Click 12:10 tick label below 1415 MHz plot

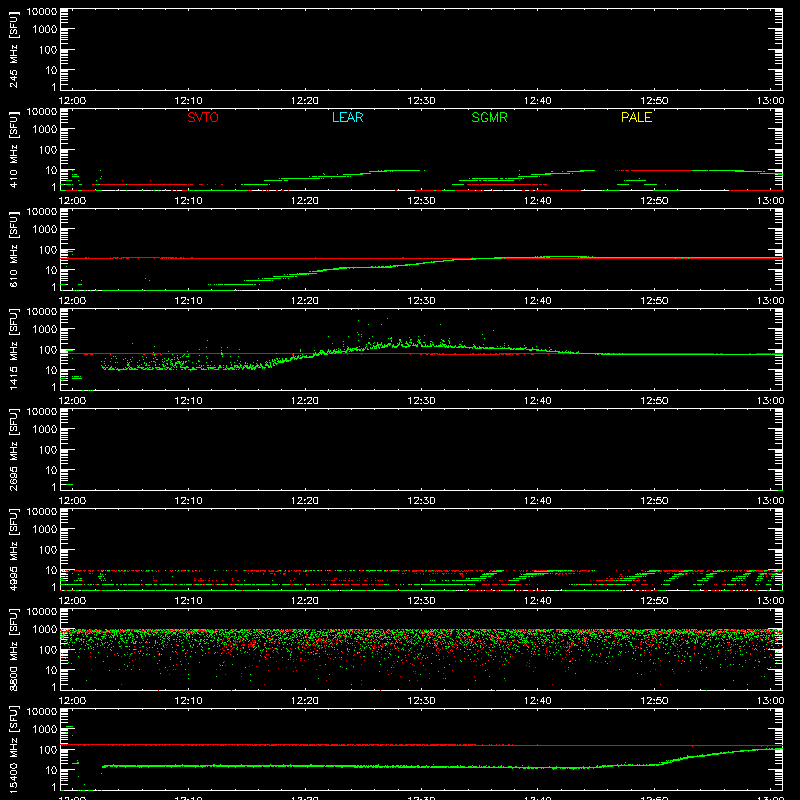point(188,401)
